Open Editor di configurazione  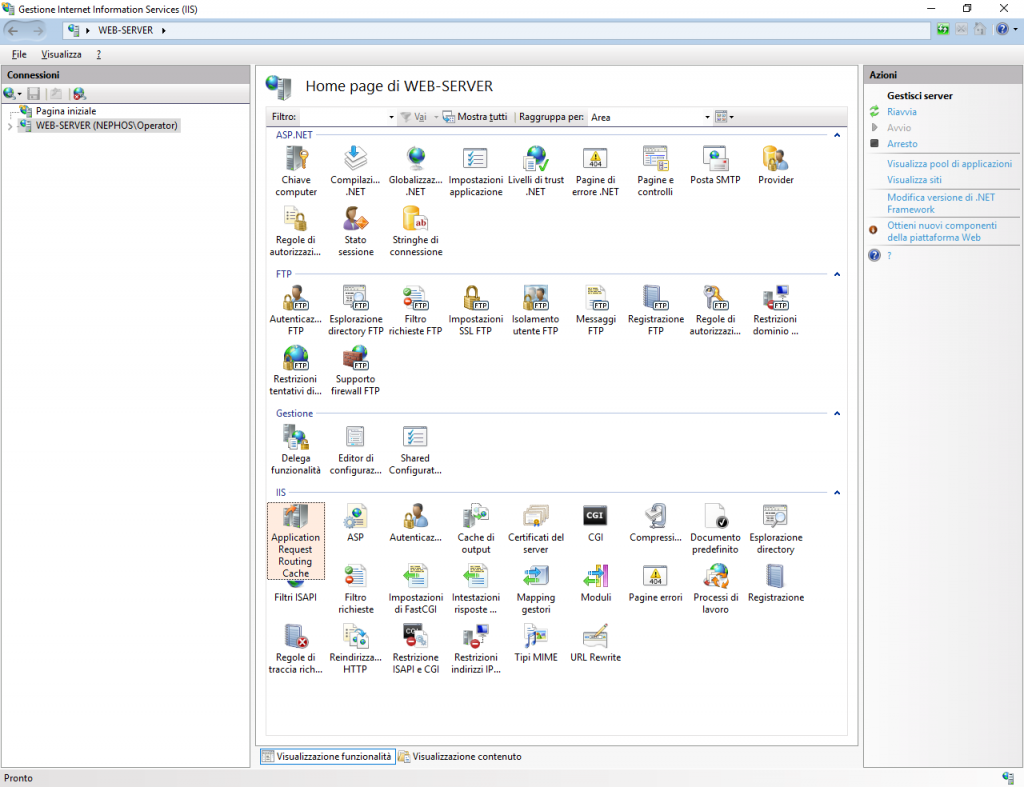pos(355,449)
